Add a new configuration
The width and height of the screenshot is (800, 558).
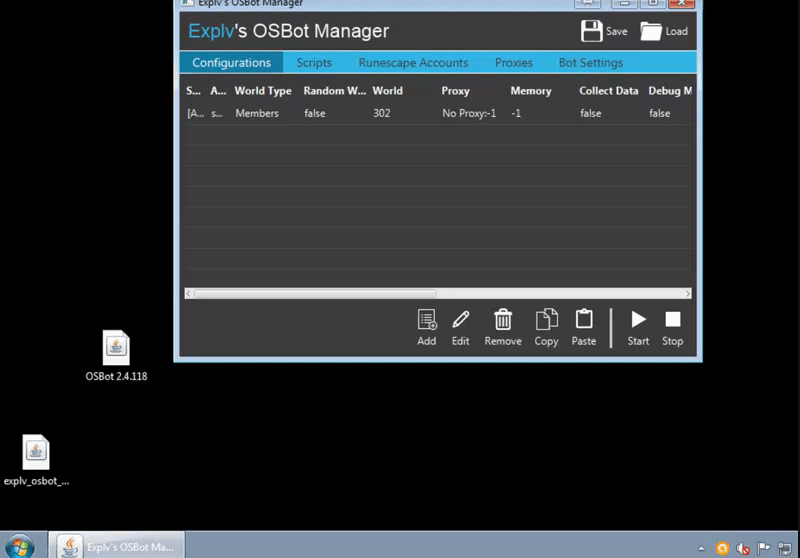[427, 327]
